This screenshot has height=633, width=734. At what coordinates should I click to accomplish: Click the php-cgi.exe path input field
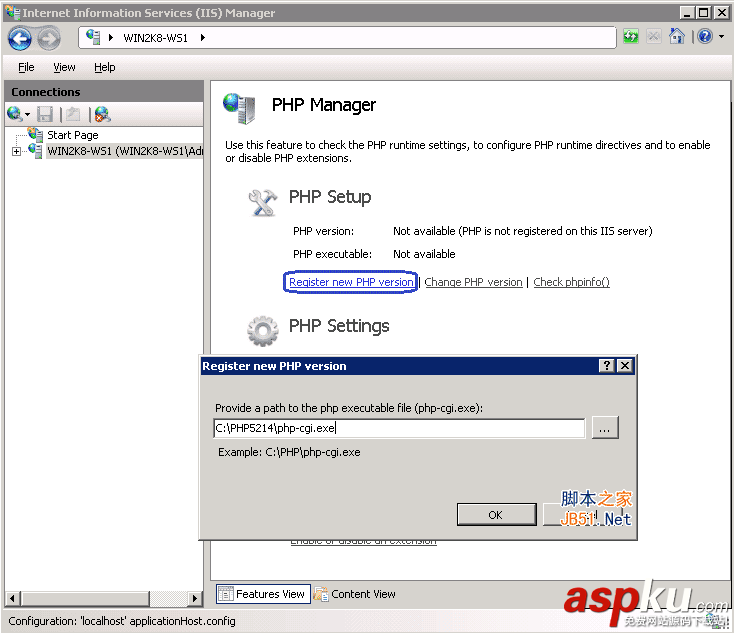tap(399, 428)
